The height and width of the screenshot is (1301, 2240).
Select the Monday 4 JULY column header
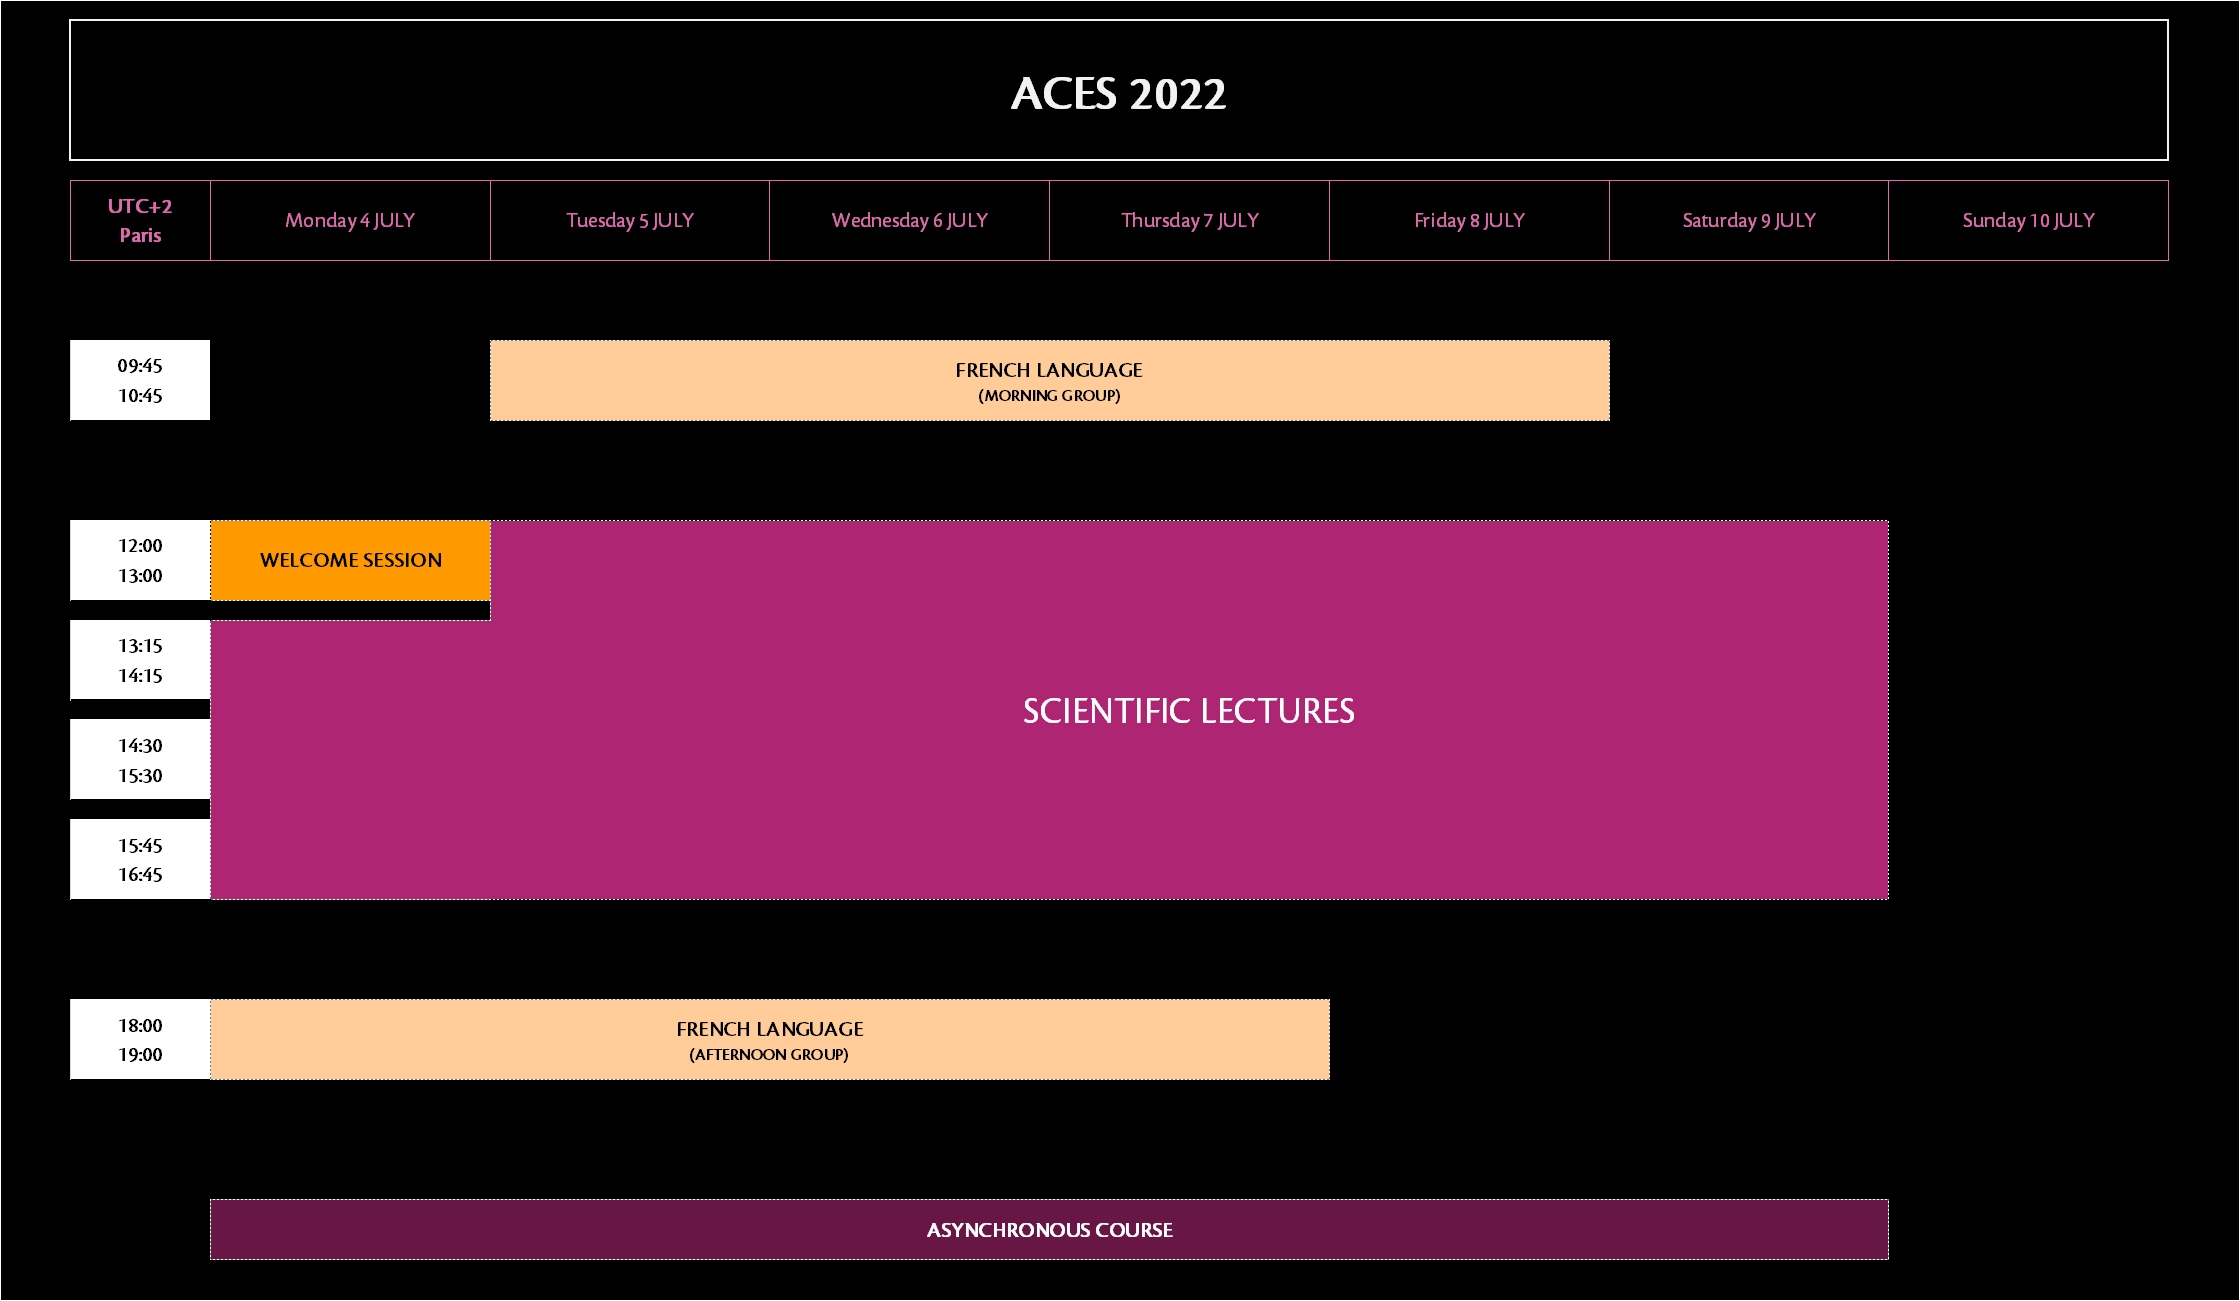[350, 221]
